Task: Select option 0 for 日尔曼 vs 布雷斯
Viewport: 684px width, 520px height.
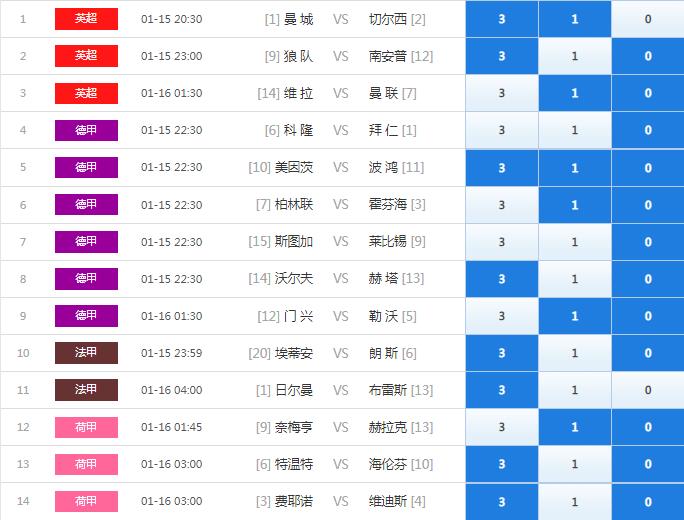Action: click(648, 390)
